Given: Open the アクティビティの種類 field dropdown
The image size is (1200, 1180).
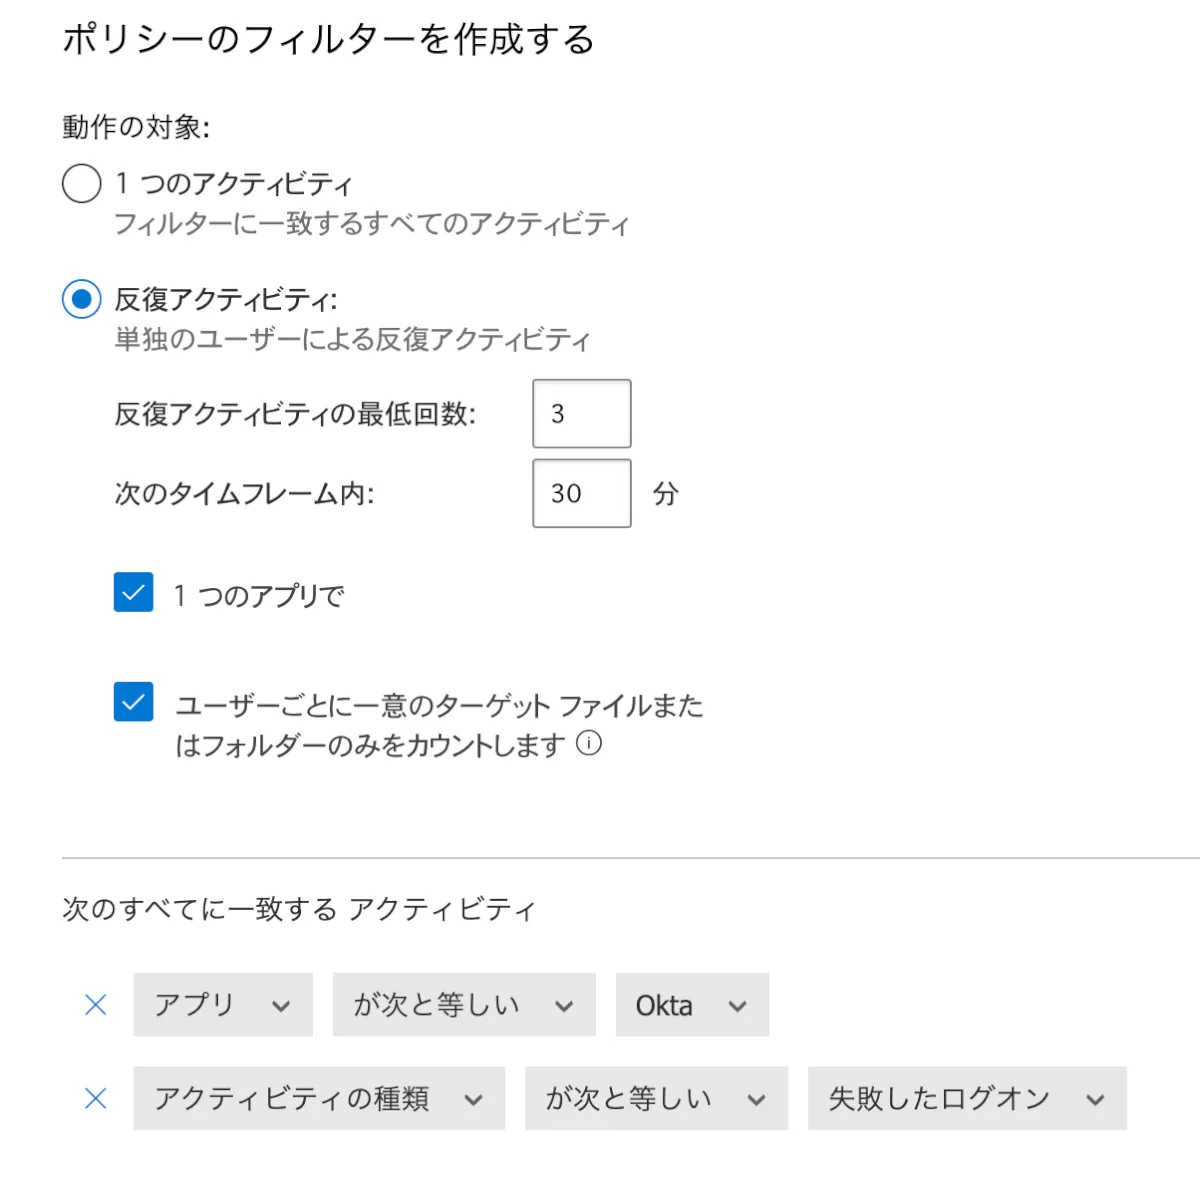Looking at the screenshot, I should pyautogui.click(x=318, y=1099).
